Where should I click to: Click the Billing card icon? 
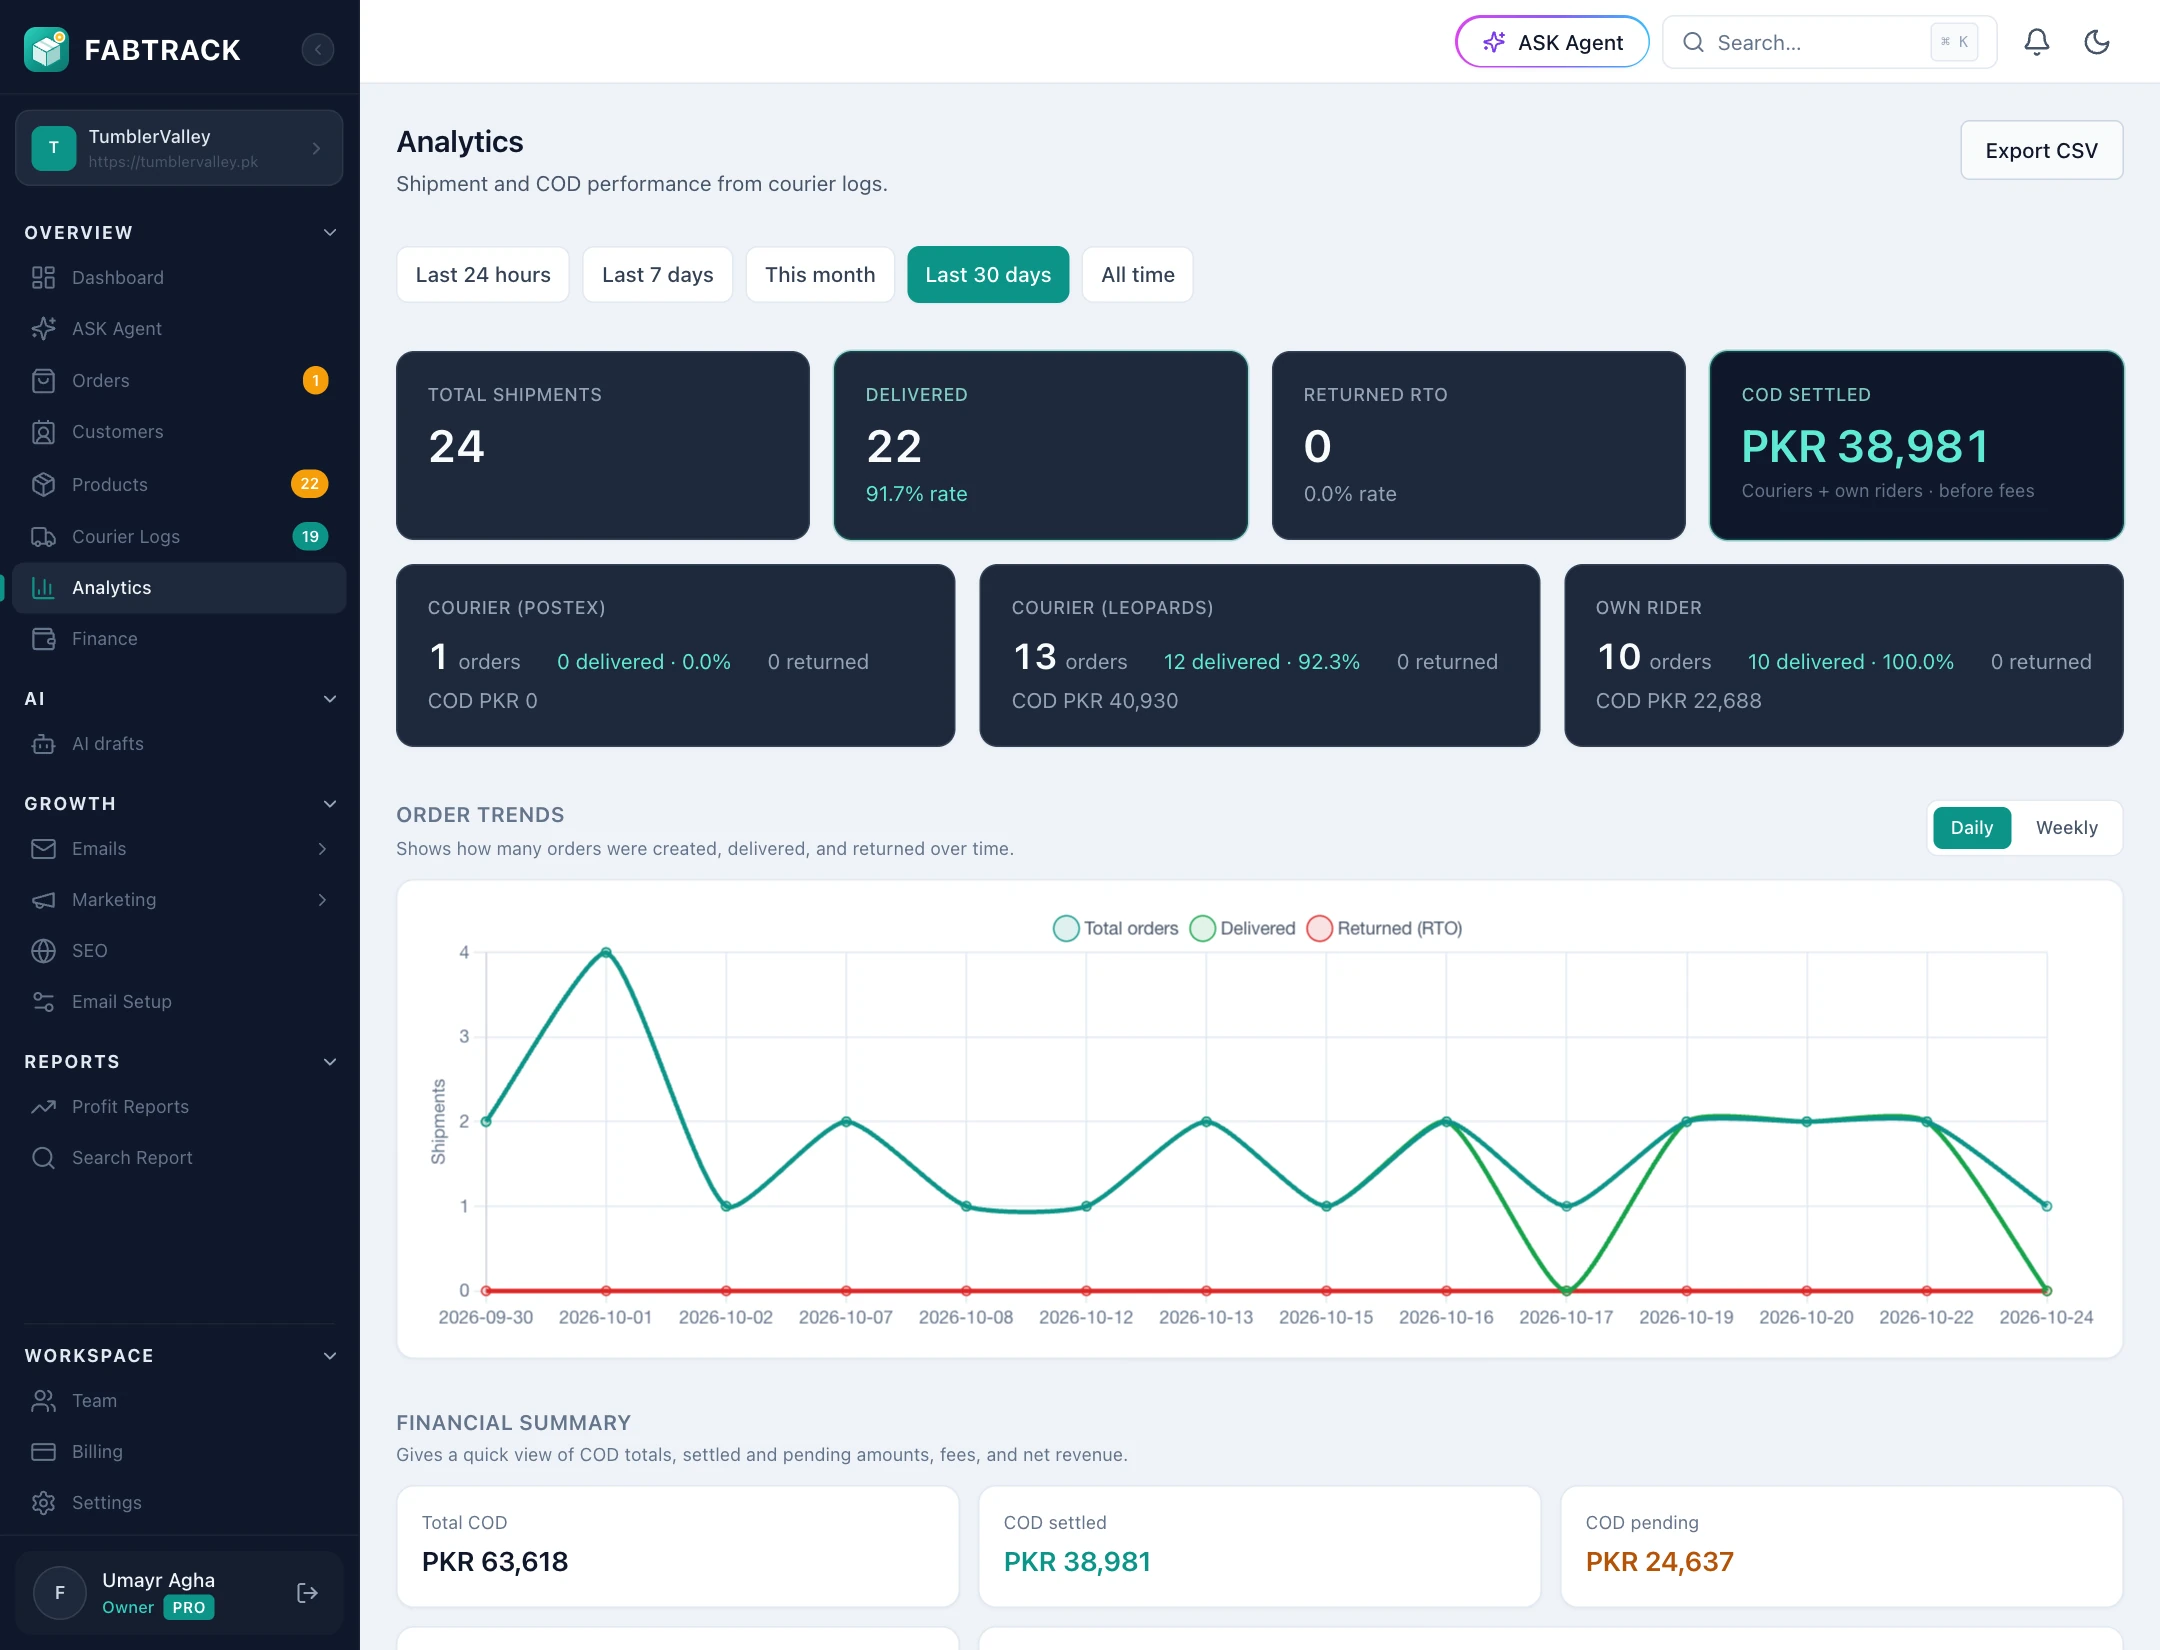pos(43,1451)
